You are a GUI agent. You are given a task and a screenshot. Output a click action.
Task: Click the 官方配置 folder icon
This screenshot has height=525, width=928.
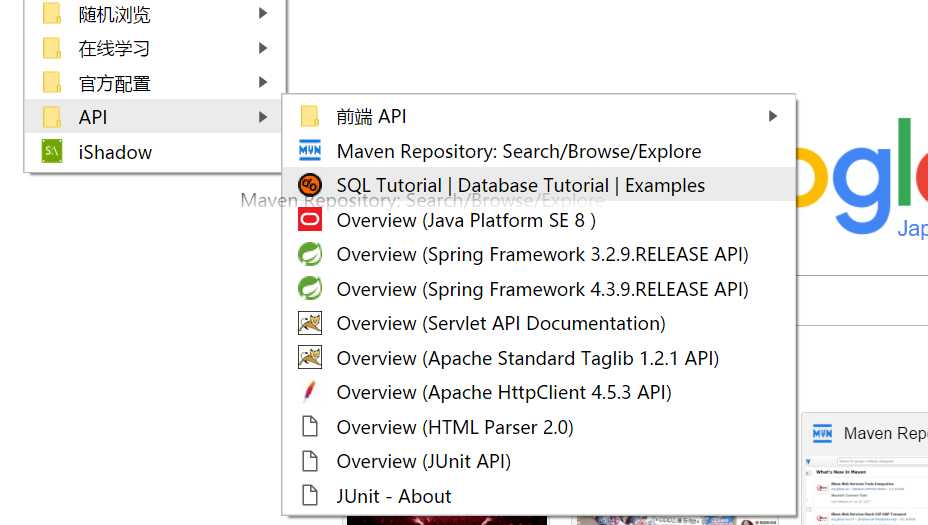point(51,82)
